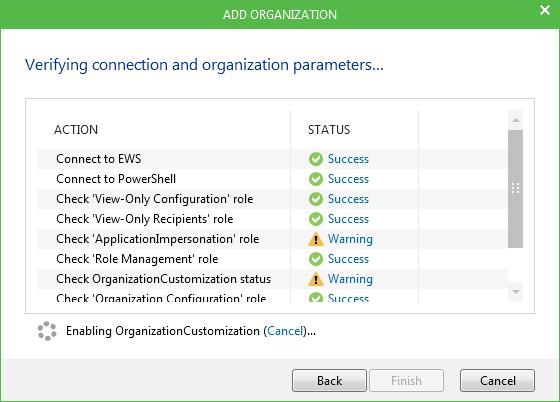Image resolution: width=560 pixels, height=402 pixels.
Task: Open the Warning link for 'ApplicationImpersonation' role
Action: [350, 239]
